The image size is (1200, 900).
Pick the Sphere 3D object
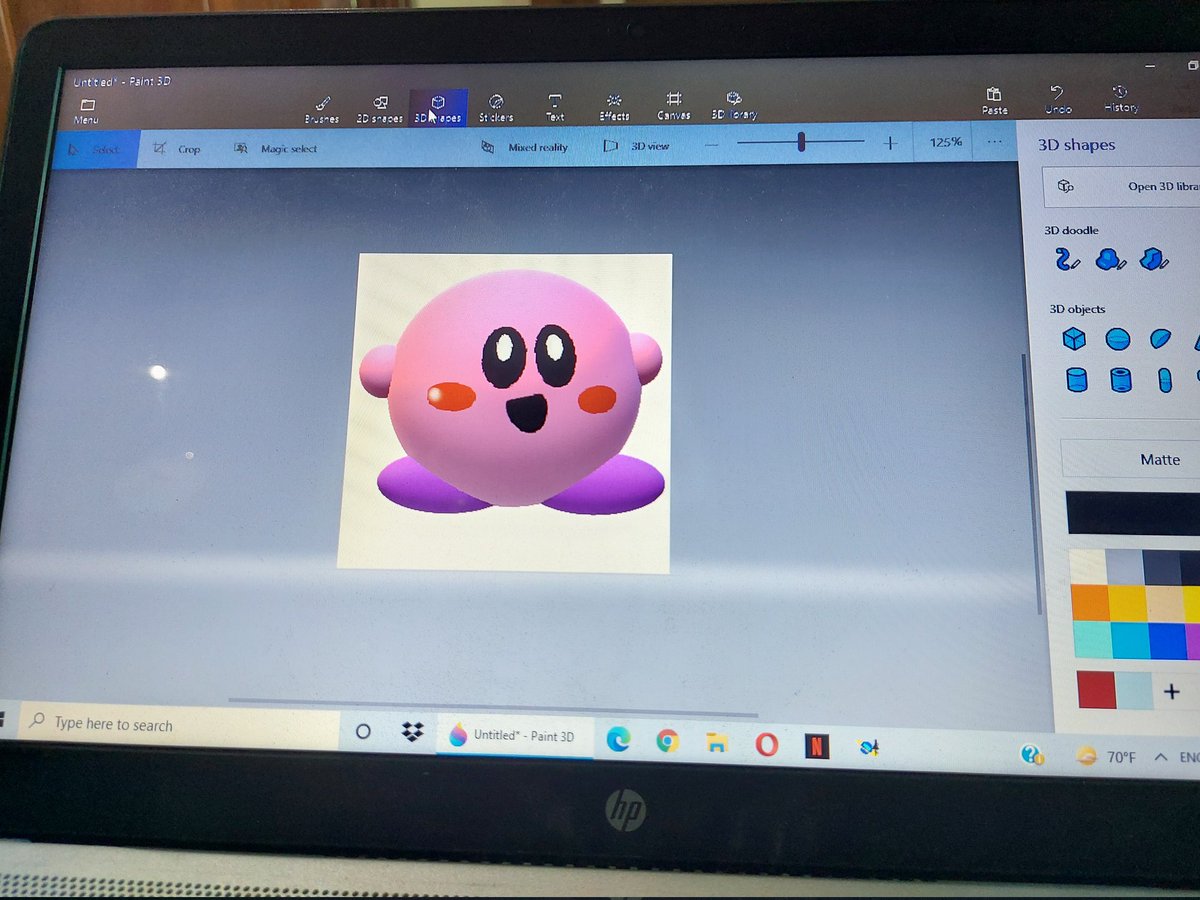[x=1118, y=339]
